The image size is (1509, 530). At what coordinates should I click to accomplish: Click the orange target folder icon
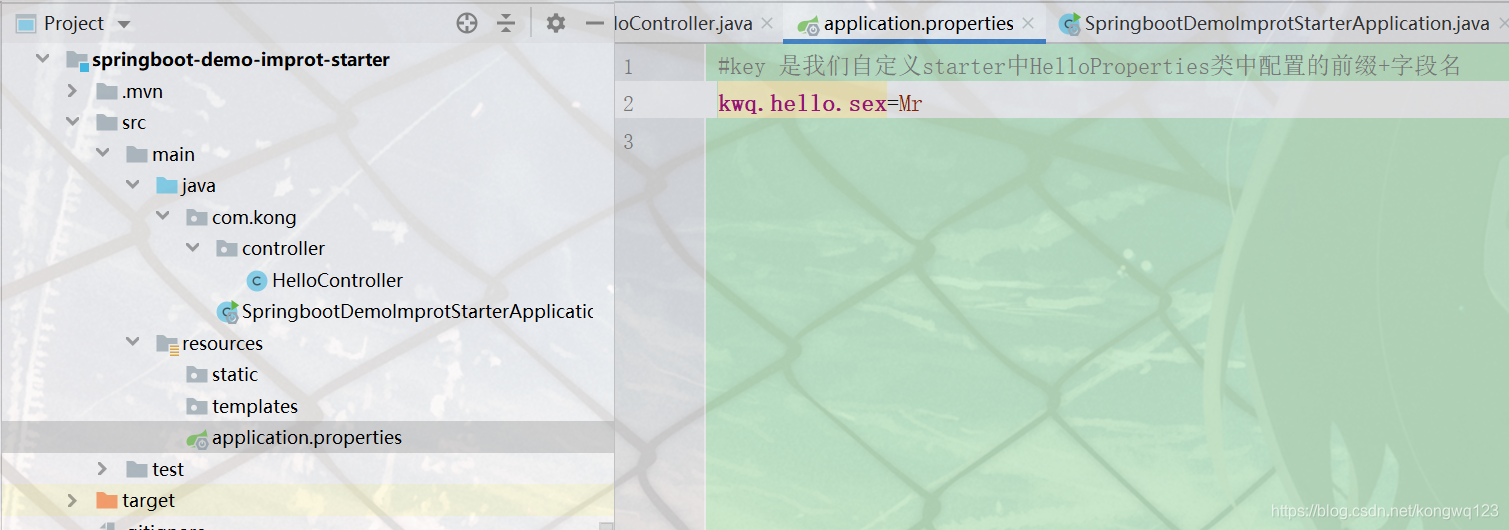click(x=106, y=500)
